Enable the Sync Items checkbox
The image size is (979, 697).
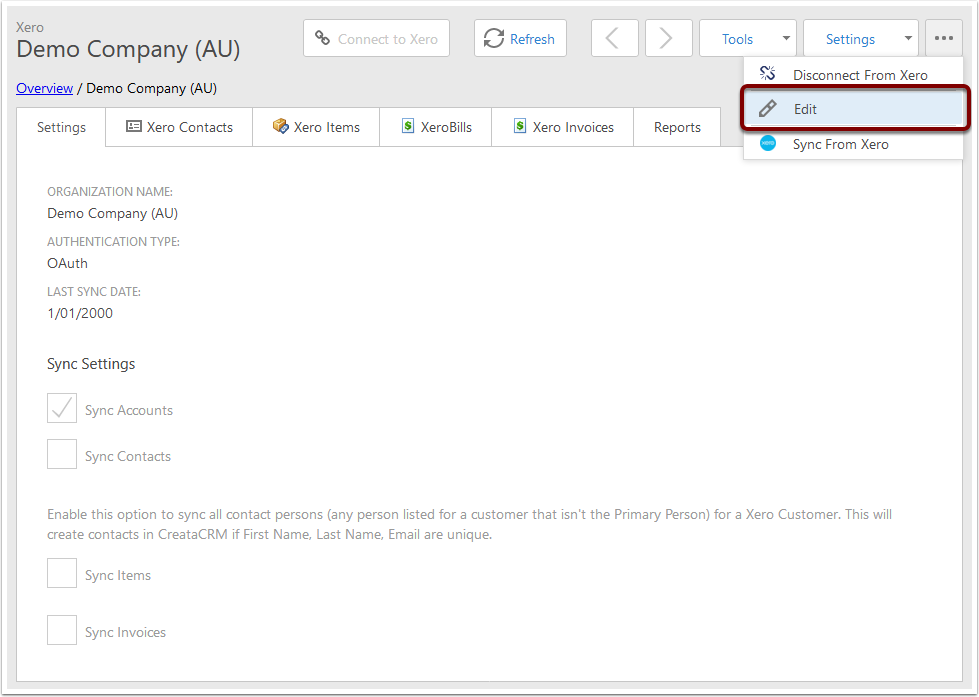(x=62, y=573)
